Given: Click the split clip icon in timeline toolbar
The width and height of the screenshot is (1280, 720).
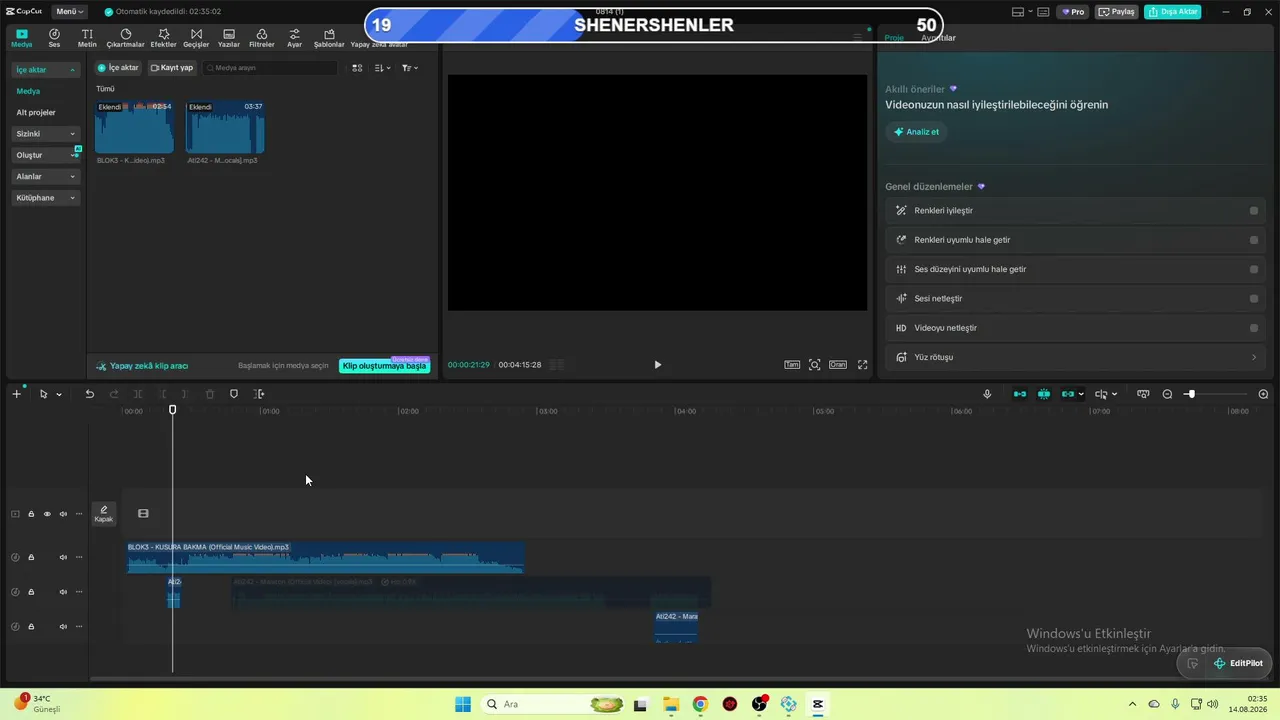Looking at the screenshot, I should pos(138,394).
